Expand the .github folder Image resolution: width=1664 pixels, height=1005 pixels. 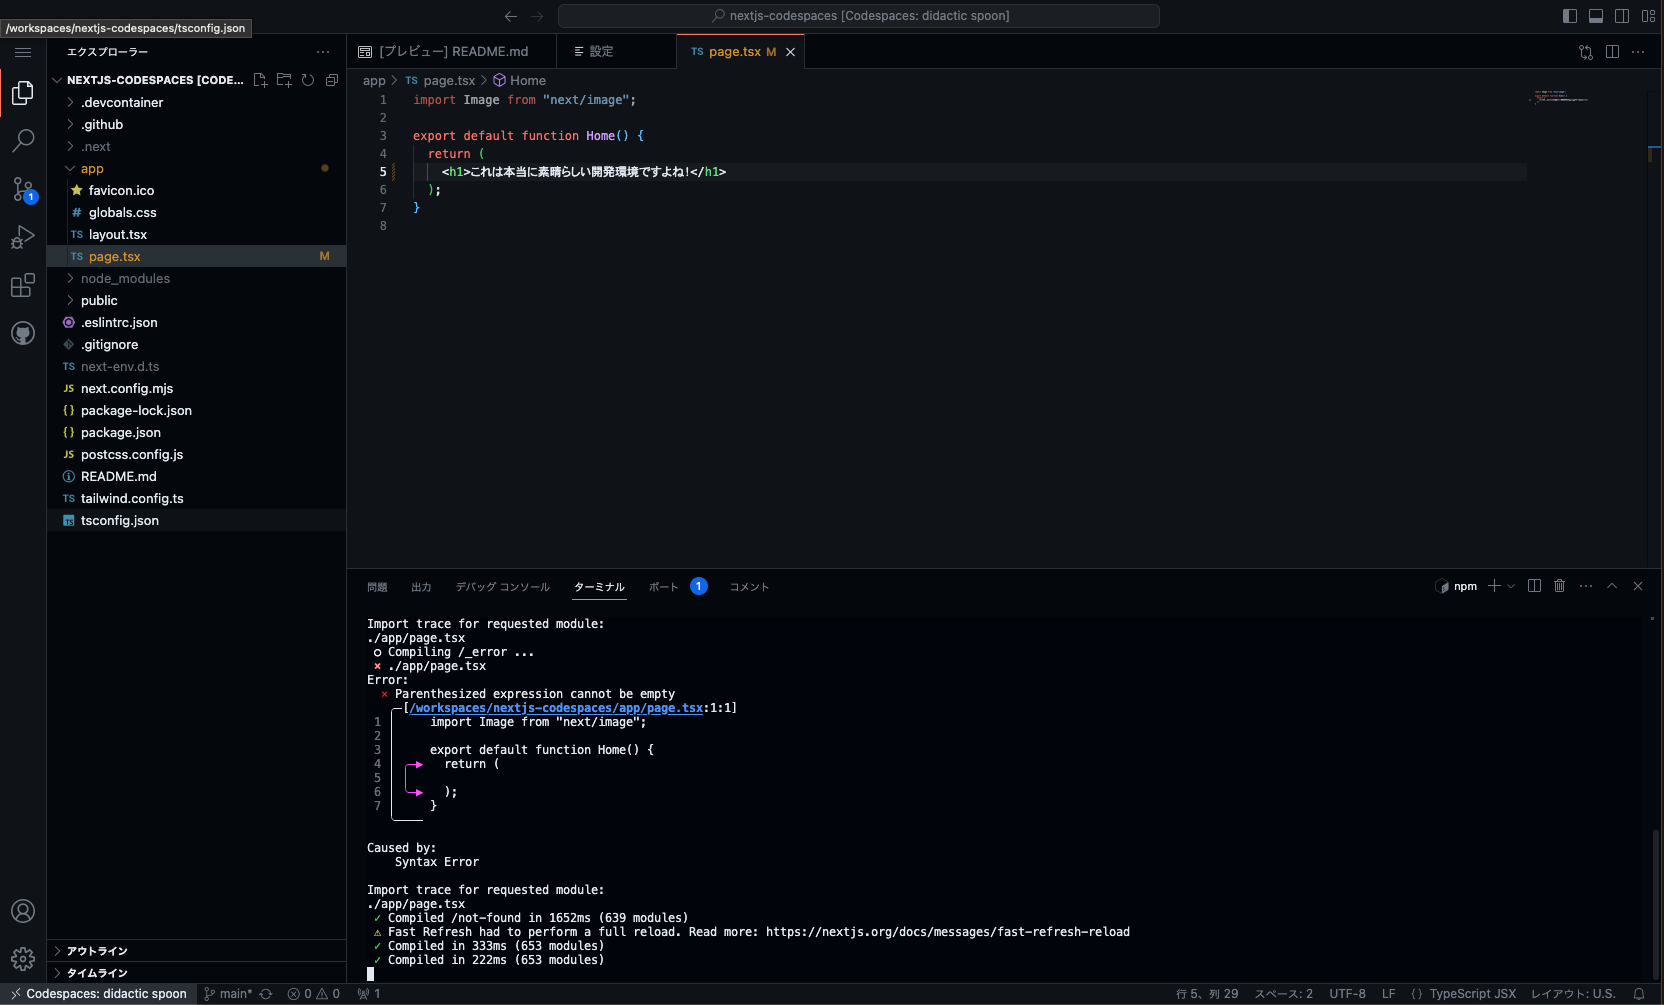pos(197,125)
